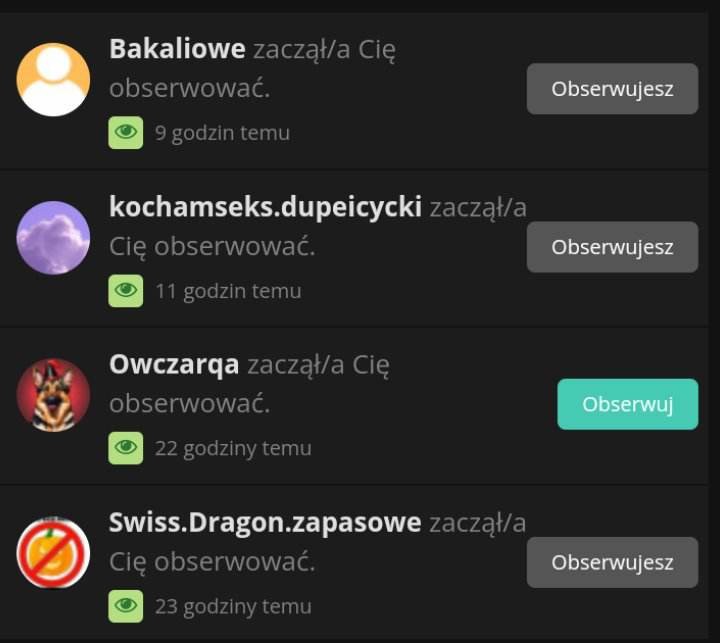Open the purple cloud avatar

tap(53, 237)
